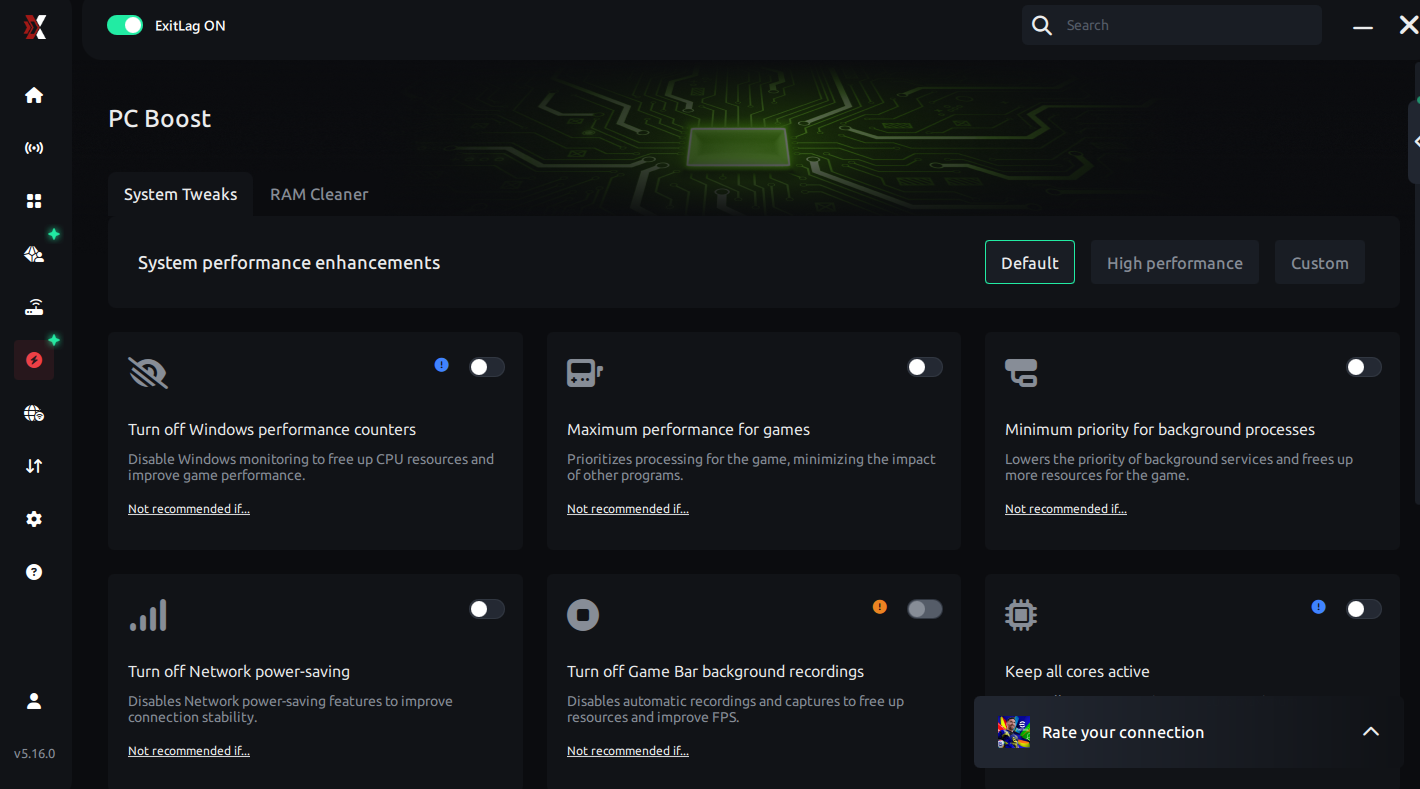
Task: Expand the Rate your connection panel
Action: coord(1371,732)
